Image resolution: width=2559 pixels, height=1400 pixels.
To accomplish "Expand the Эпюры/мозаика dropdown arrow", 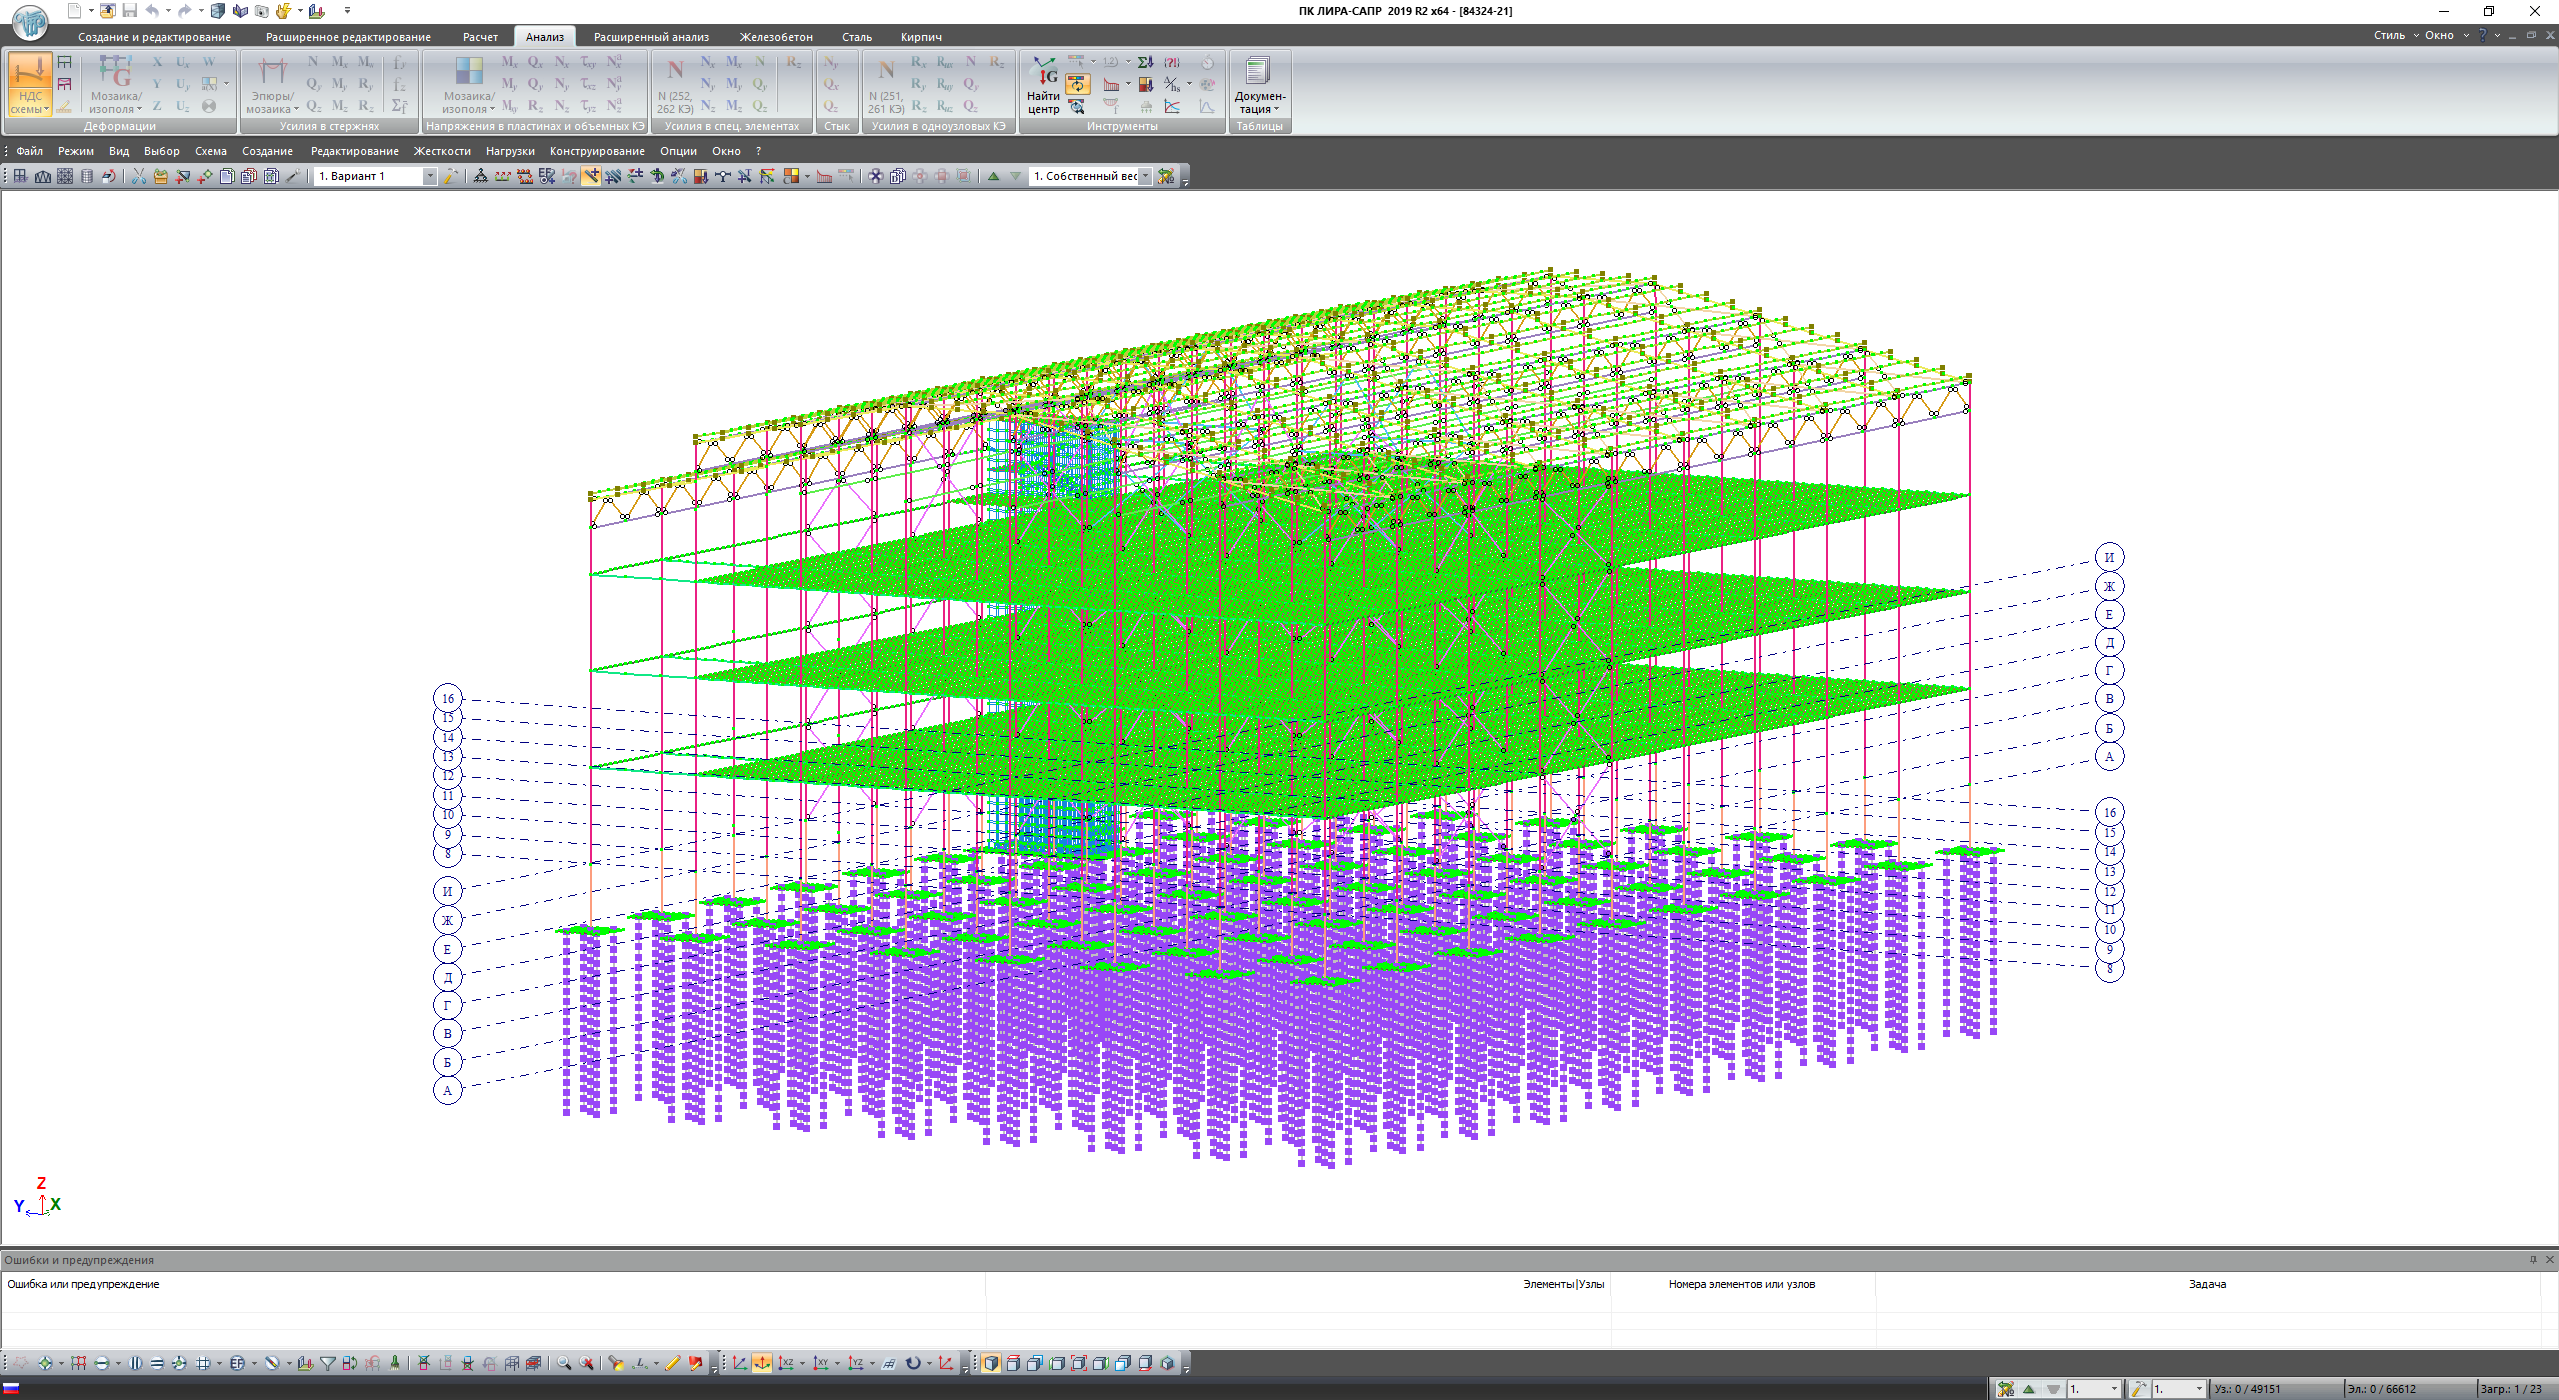I will (x=296, y=110).
